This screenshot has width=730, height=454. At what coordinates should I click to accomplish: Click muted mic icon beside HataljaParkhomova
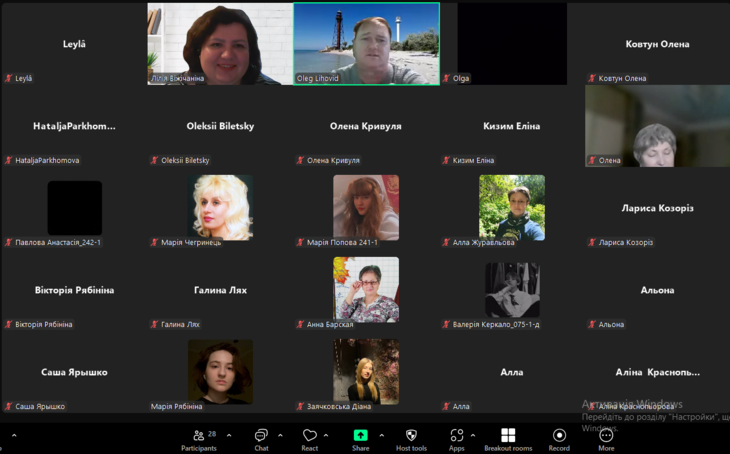pyautogui.click(x=8, y=160)
